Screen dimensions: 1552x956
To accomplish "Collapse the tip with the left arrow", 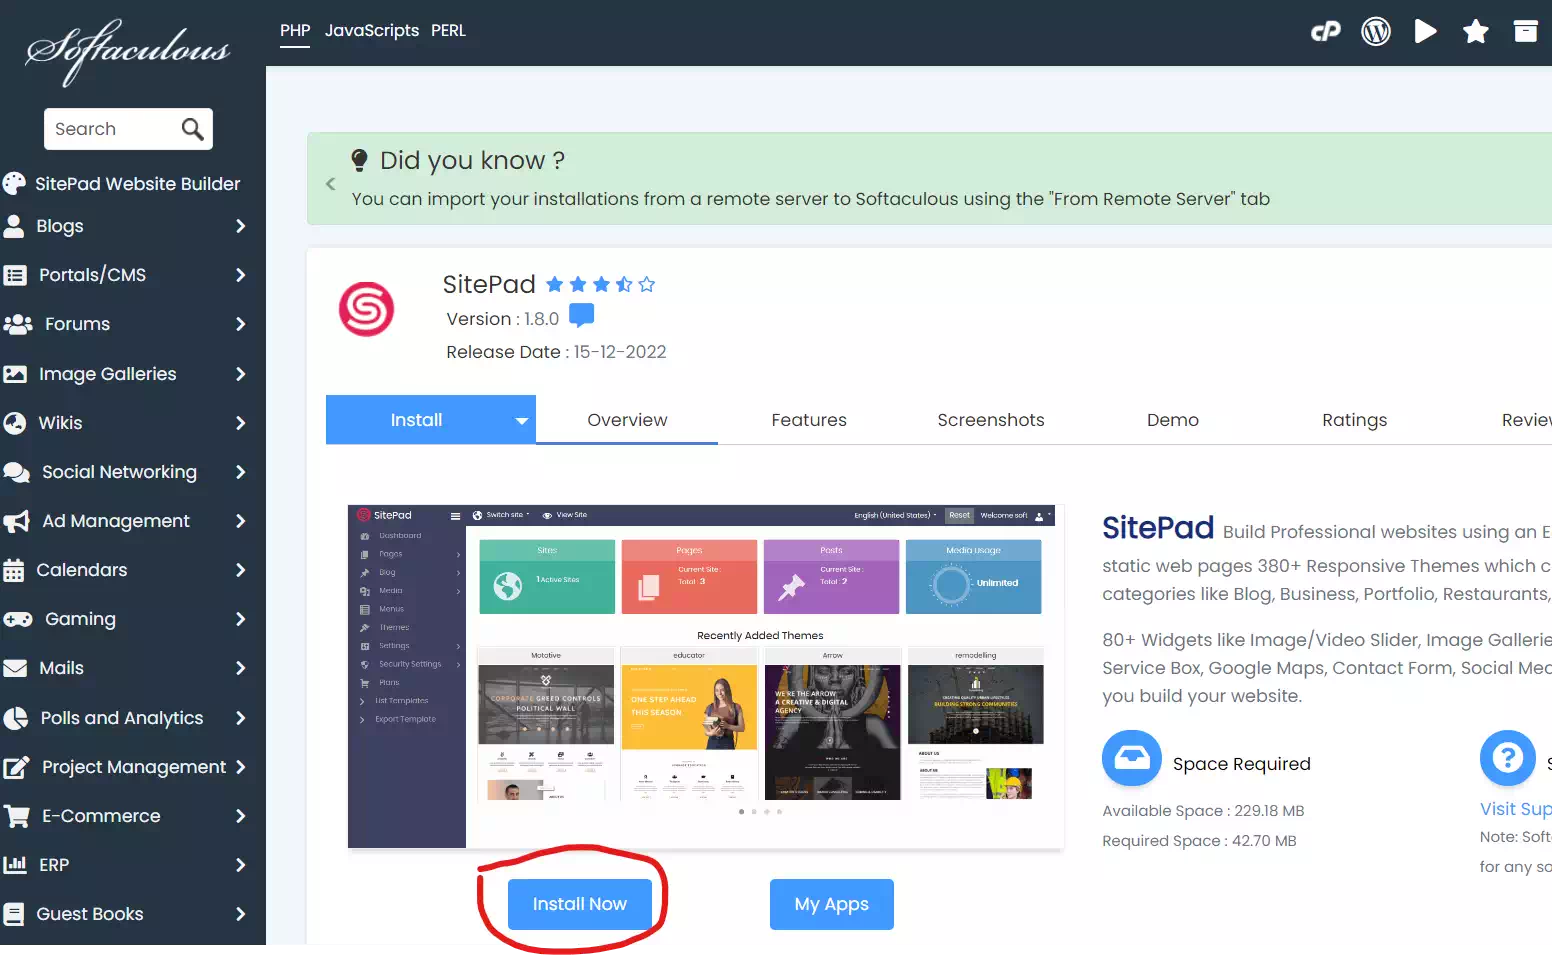I will 331,184.
